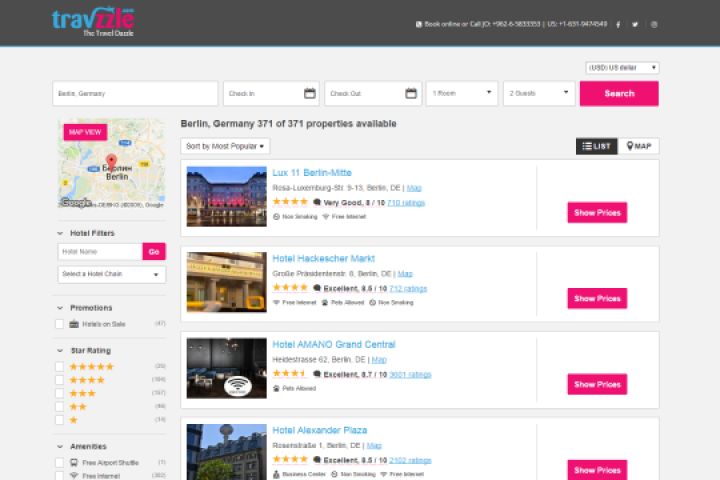
Task: Click Pets Allowed icon for Hackescher Markt
Action: coord(325,303)
